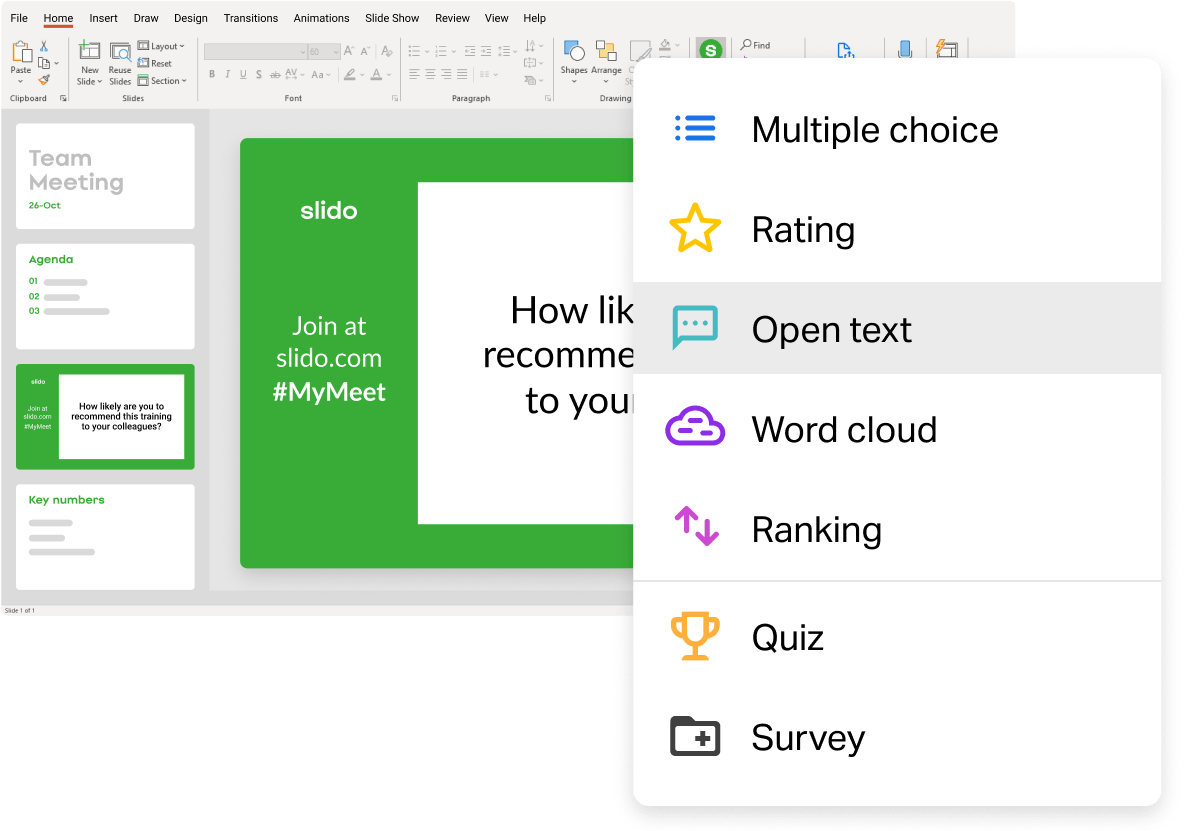Open the New Slide dropdown arrow
The height and width of the screenshot is (831, 1185).
[98, 81]
